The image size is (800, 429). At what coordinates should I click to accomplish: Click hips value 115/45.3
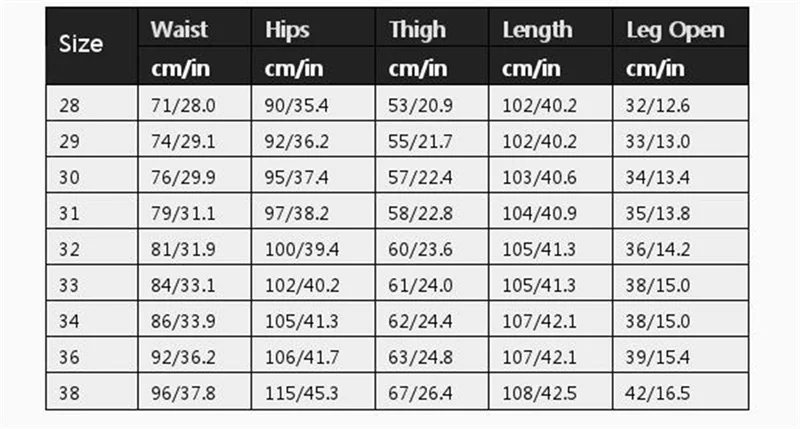(x=302, y=393)
